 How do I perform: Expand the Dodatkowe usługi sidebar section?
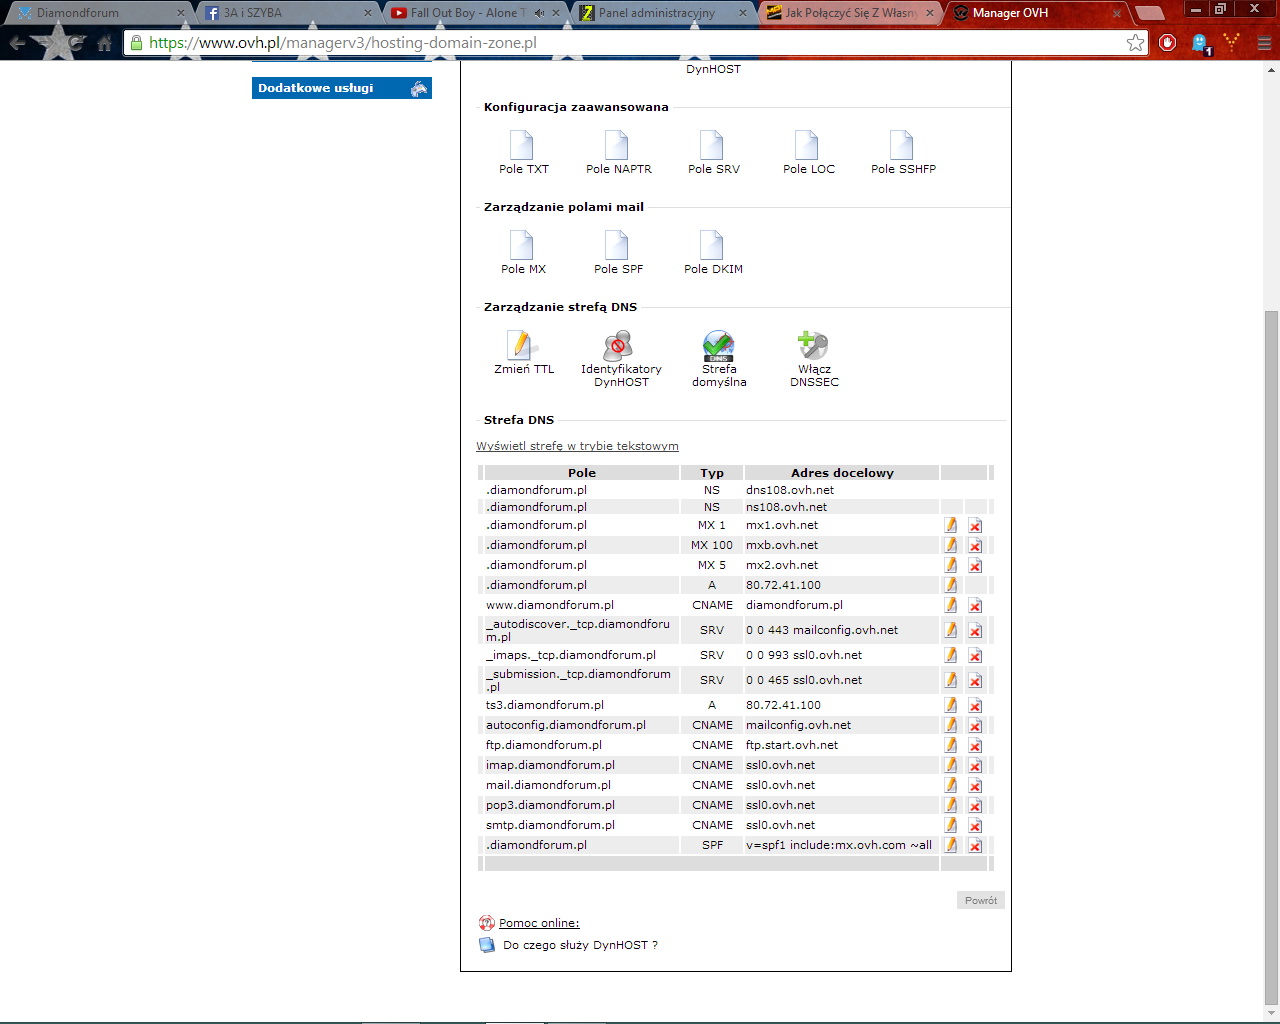point(342,88)
